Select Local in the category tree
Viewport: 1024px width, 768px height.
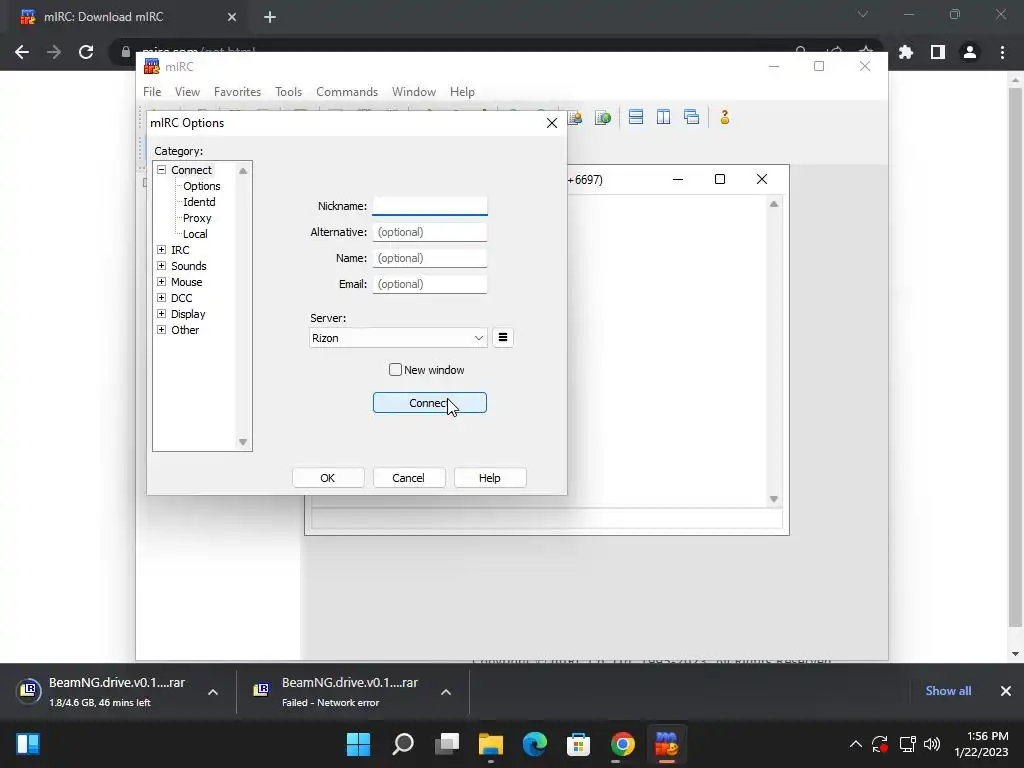pyautogui.click(x=195, y=234)
